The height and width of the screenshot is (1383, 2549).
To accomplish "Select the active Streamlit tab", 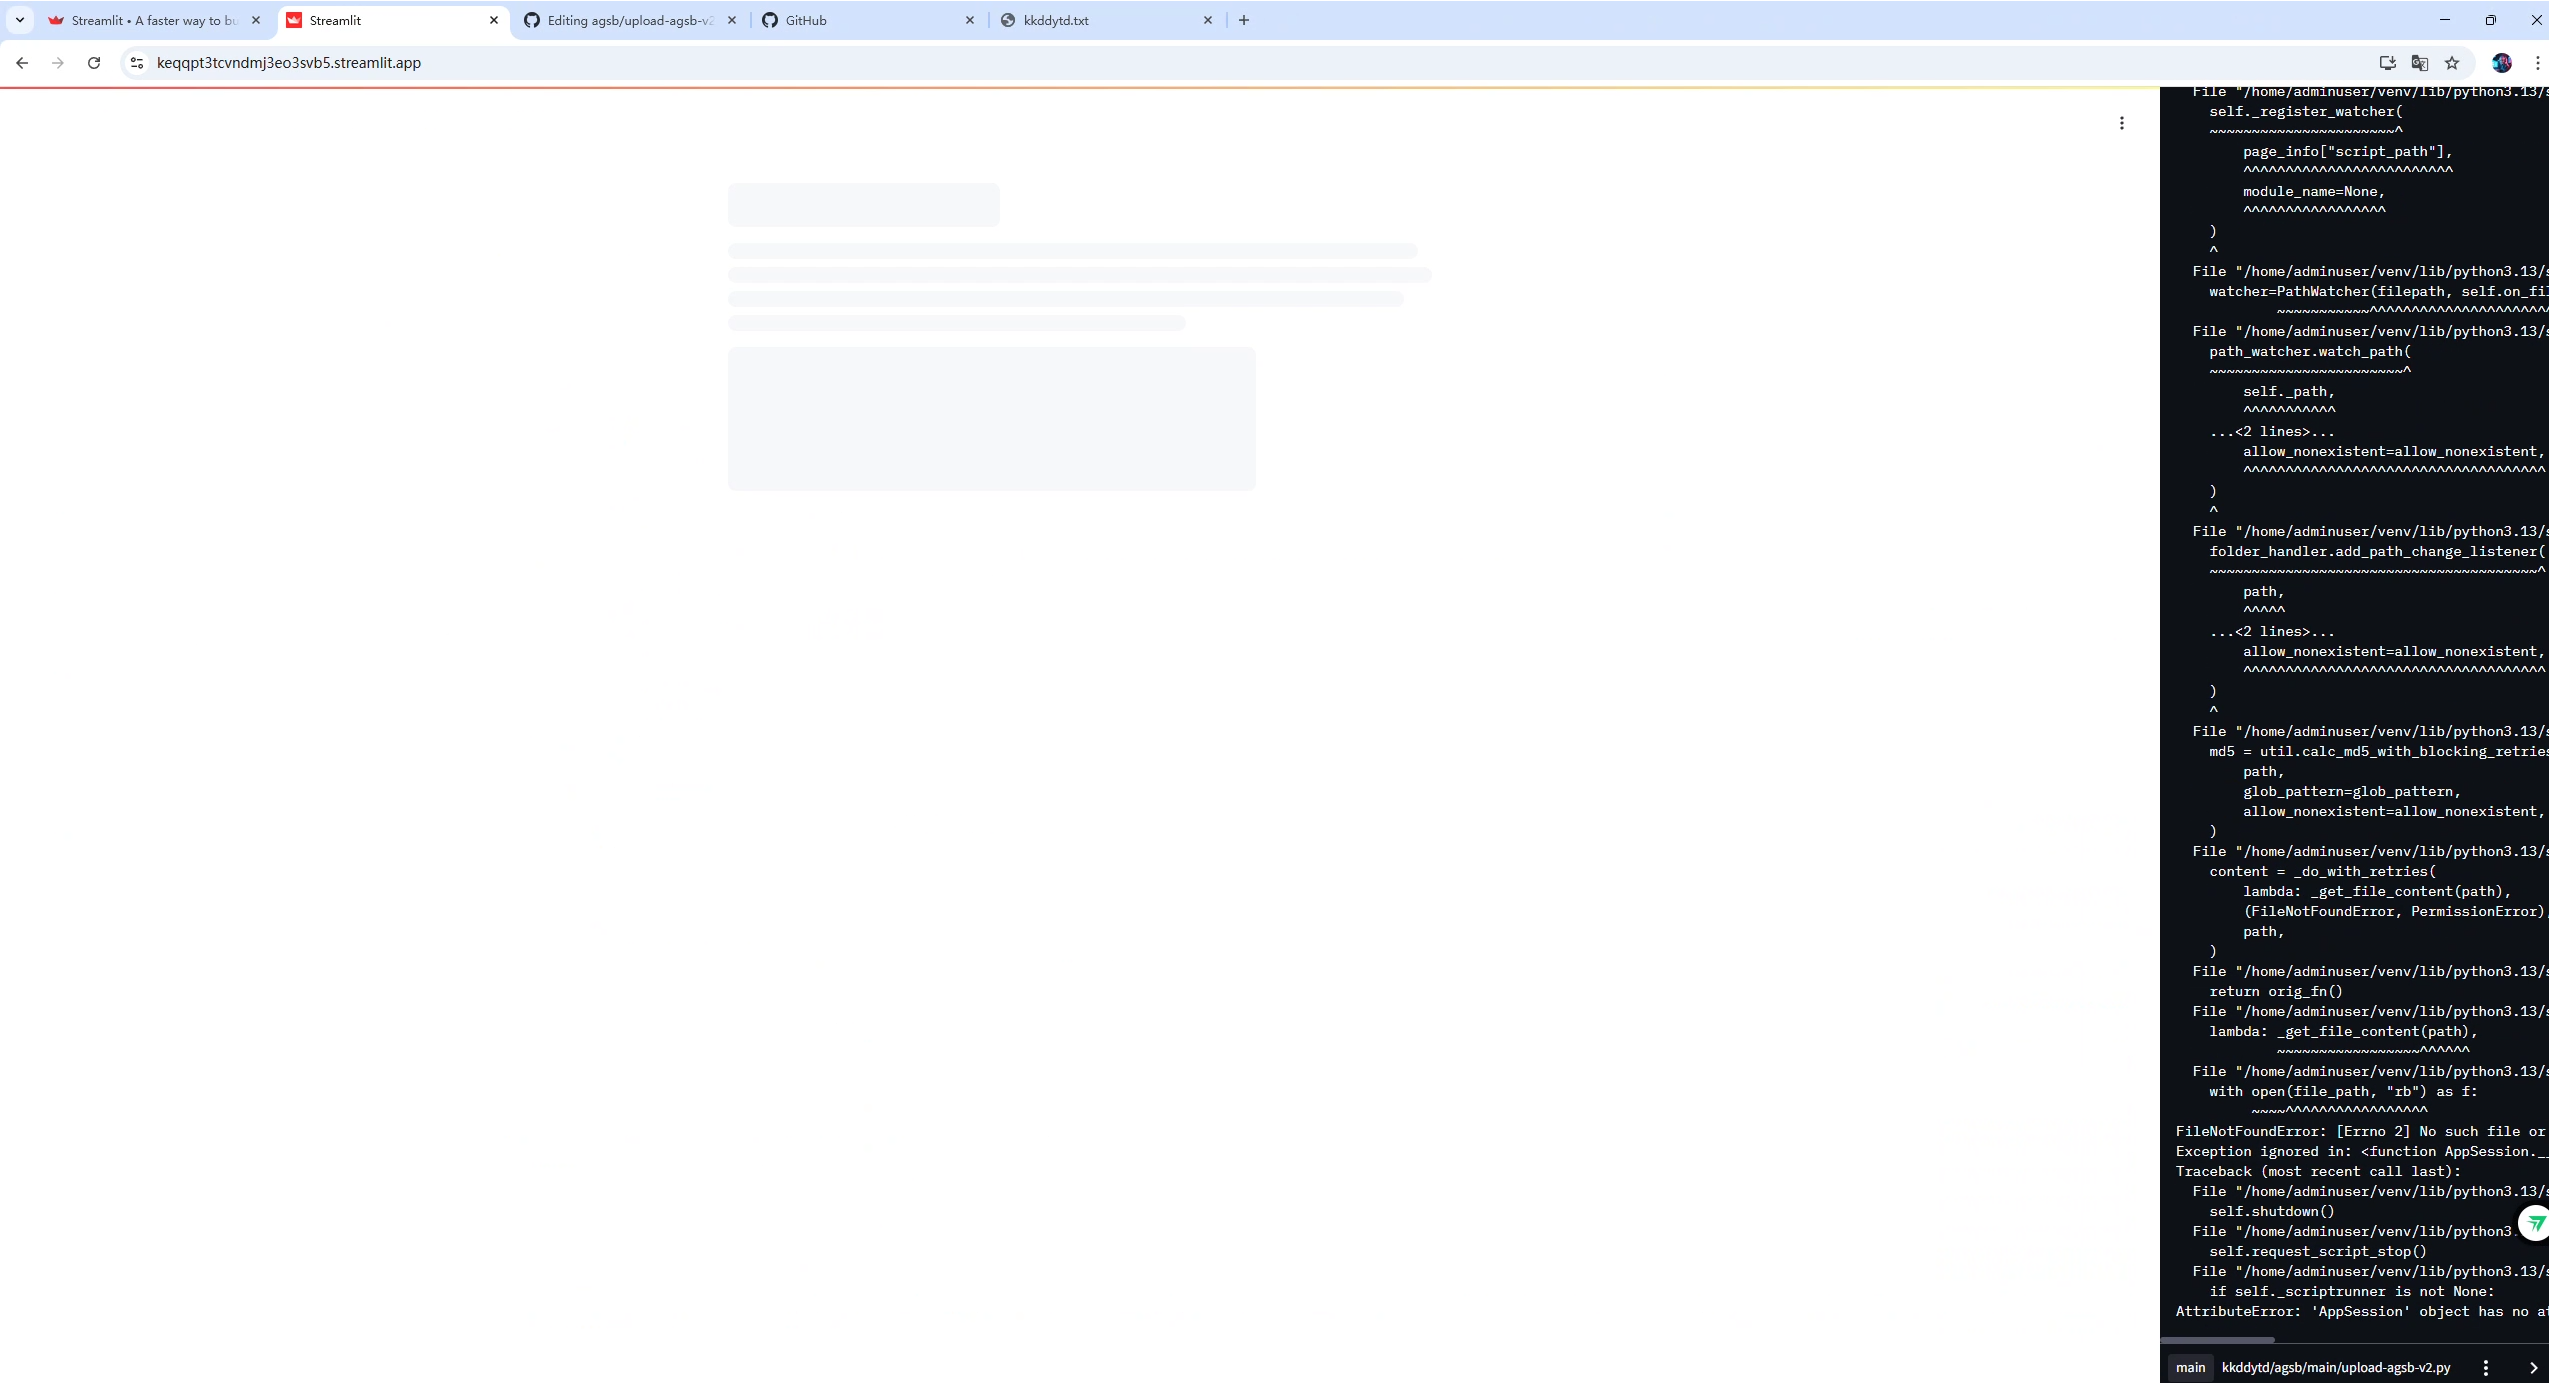I will point(392,20).
